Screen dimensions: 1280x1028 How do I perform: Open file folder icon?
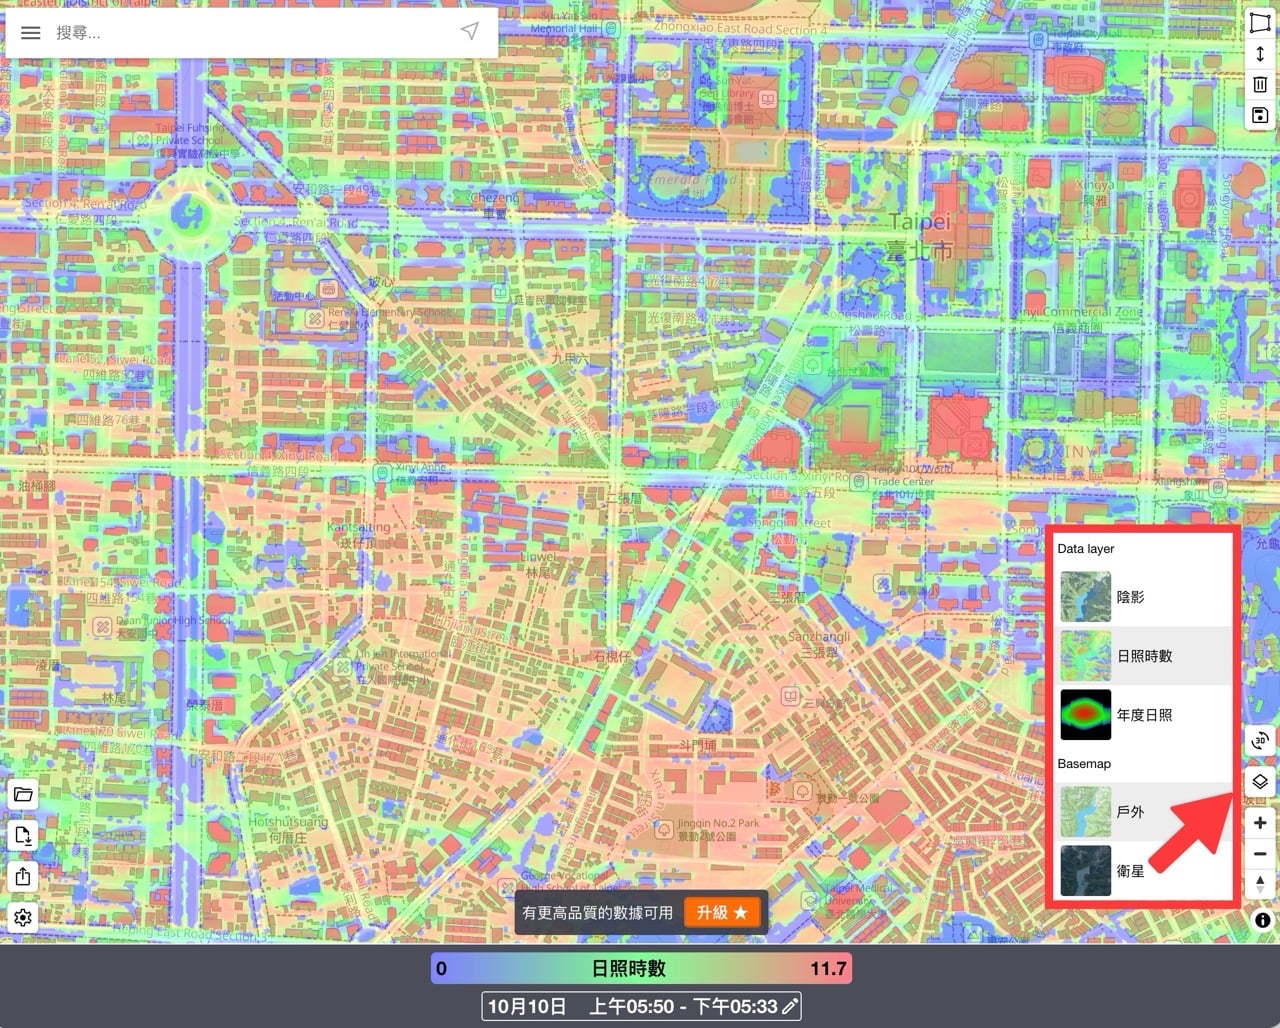click(x=23, y=795)
